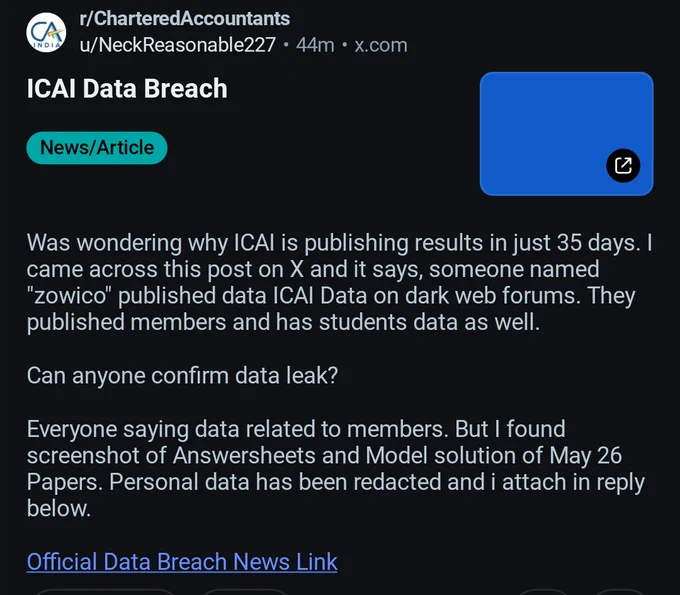Follow the Official Data Breach News Link
This screenshot has width=680, height=595.
(182, 562)
